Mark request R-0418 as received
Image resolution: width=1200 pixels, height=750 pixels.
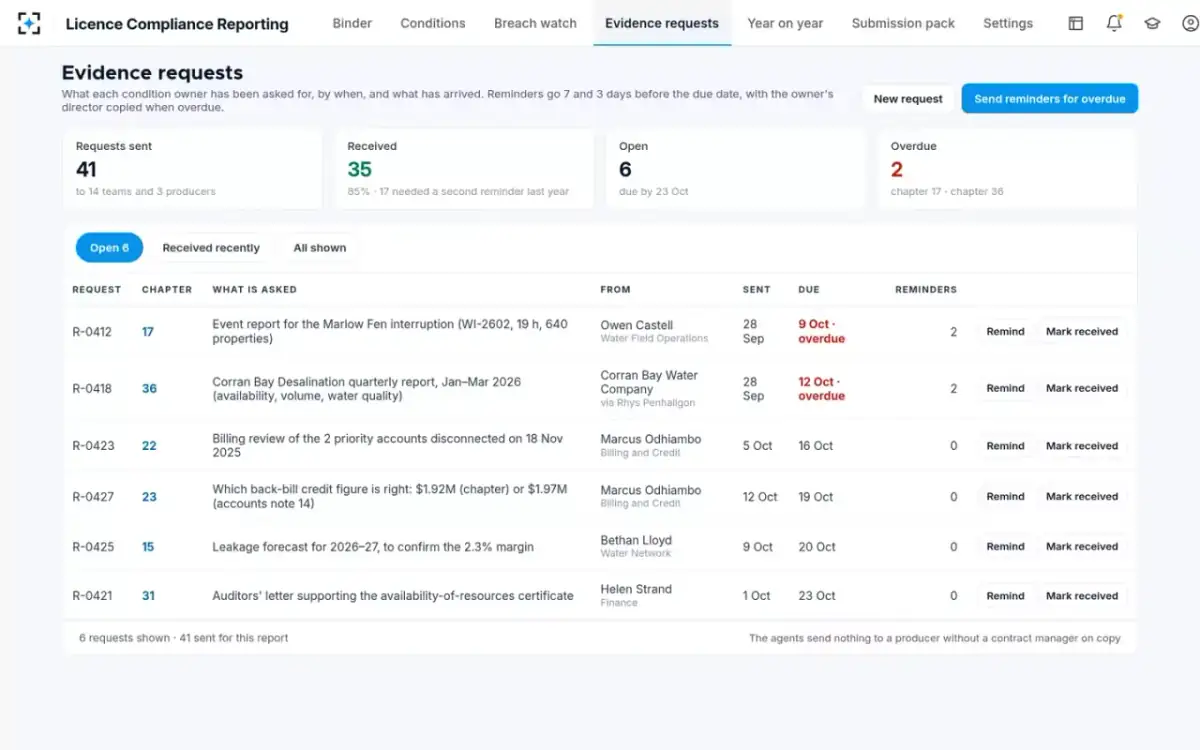pos(1082,389)
